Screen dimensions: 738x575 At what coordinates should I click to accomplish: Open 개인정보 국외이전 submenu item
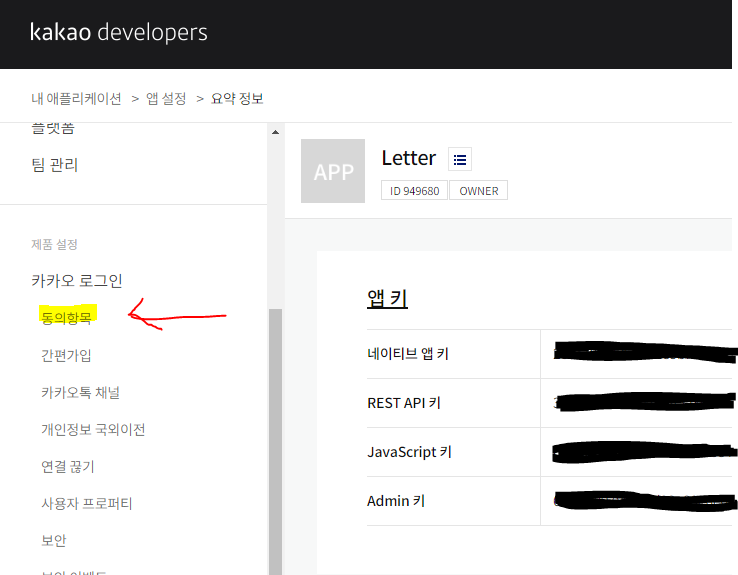coord(93,430)
